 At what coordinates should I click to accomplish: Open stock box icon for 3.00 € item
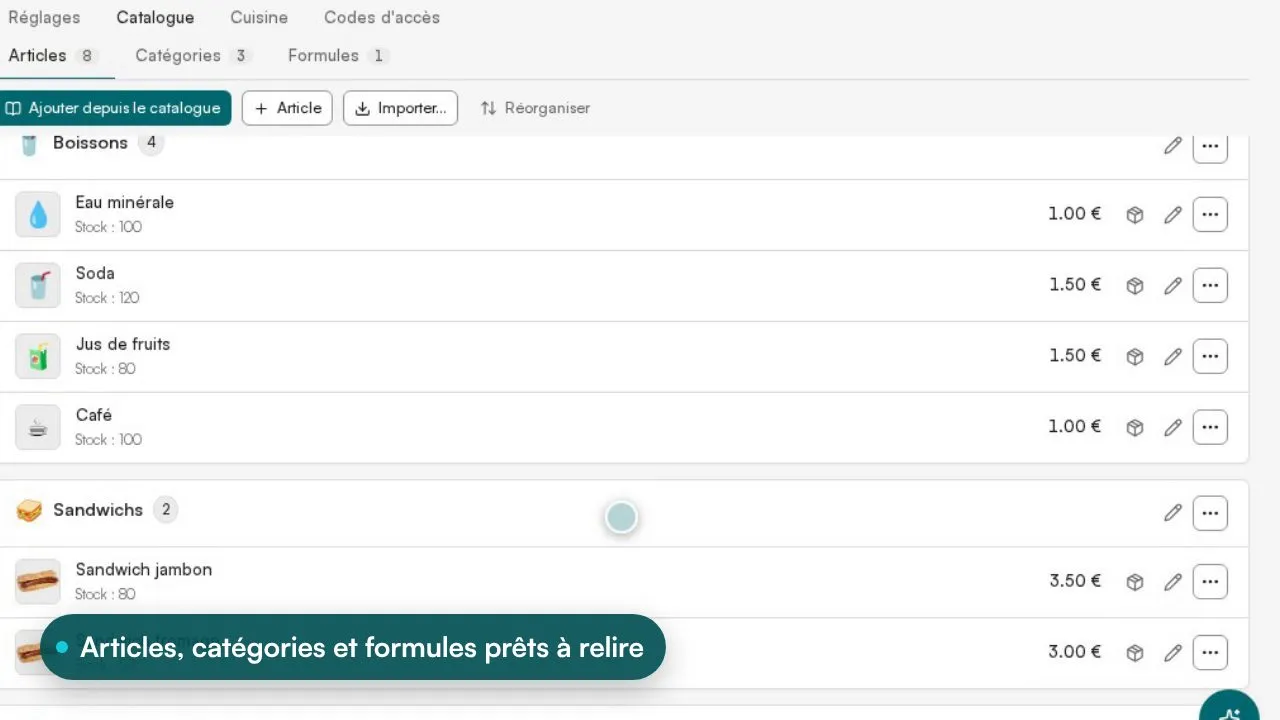(x=1135, y=653)
